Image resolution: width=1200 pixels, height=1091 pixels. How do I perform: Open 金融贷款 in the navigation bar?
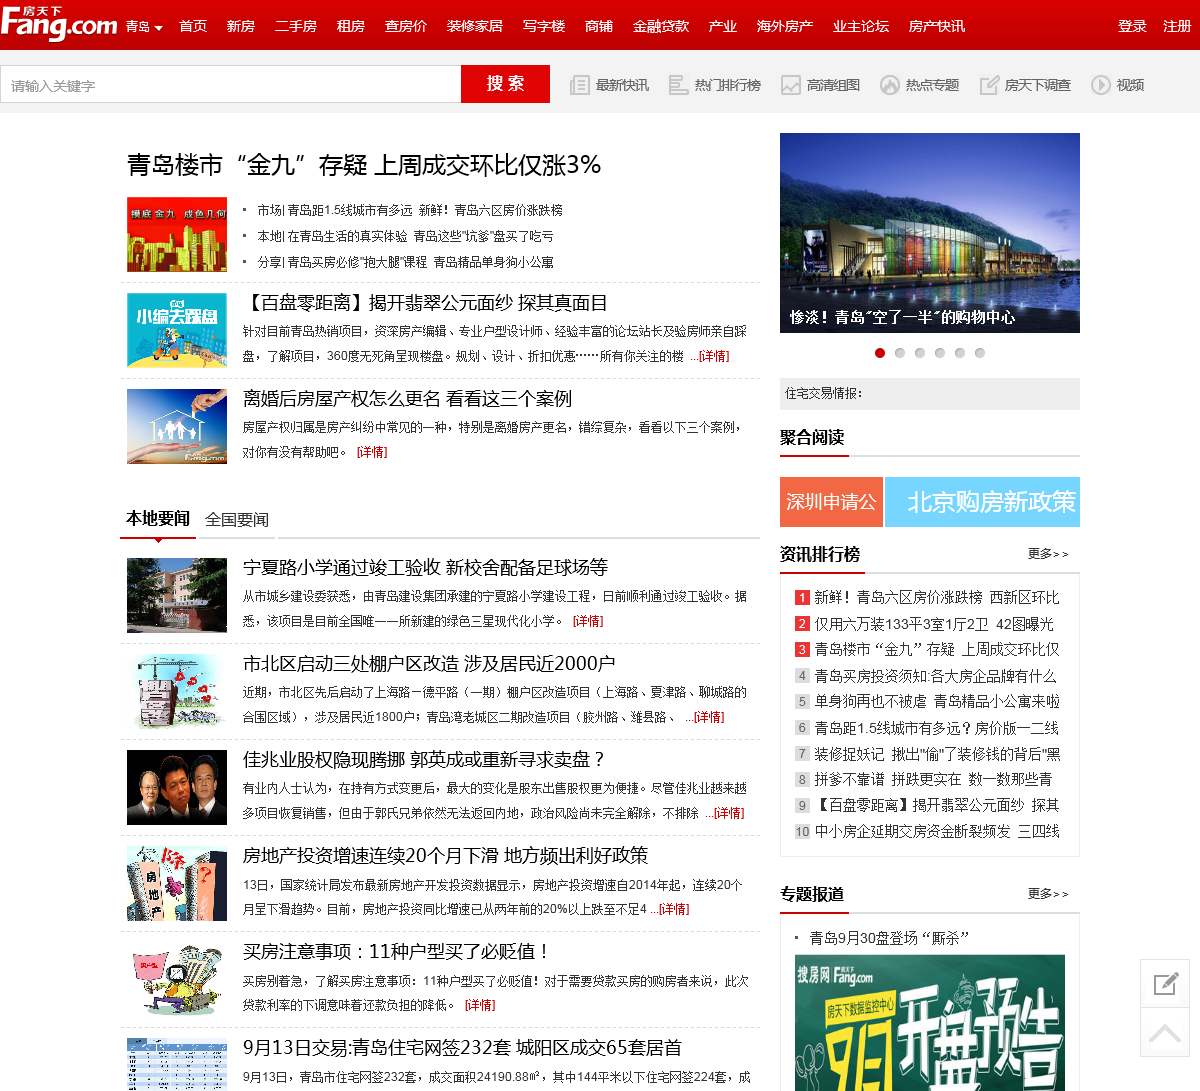(x=661, y=26)
